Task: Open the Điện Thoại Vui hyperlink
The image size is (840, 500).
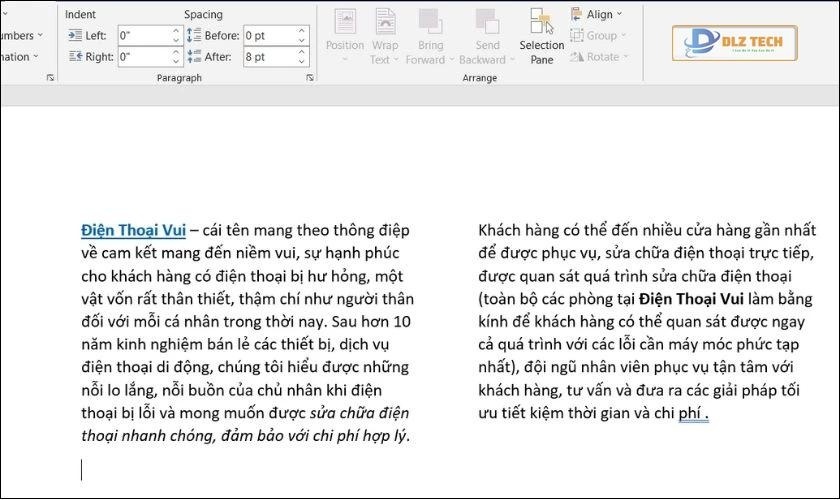Action: (x=133, y=228)
